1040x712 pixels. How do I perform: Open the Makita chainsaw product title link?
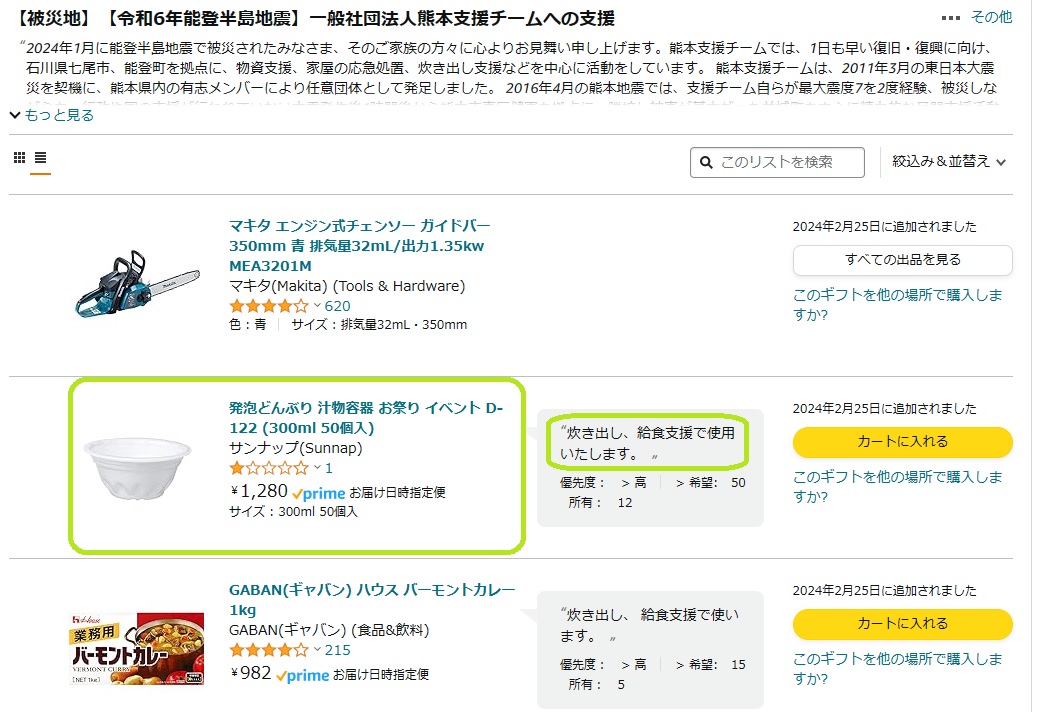pyautogui.click(x=359, y=246)
